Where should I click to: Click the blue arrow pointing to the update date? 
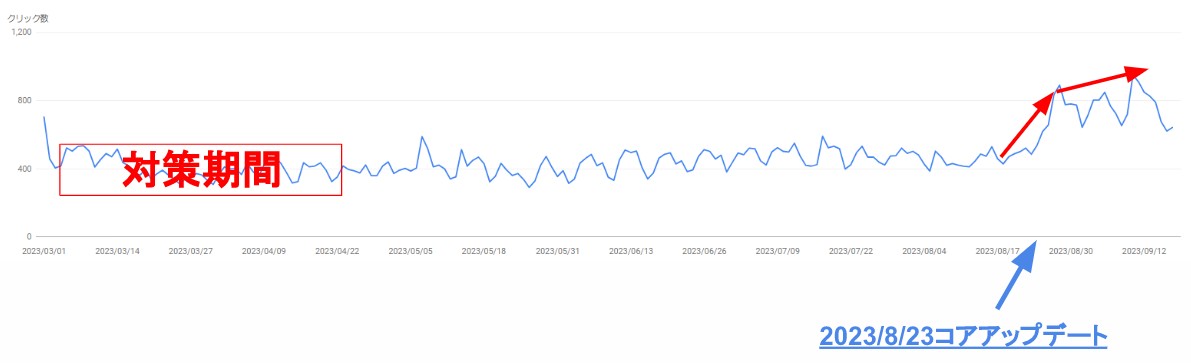(1016, 275)
